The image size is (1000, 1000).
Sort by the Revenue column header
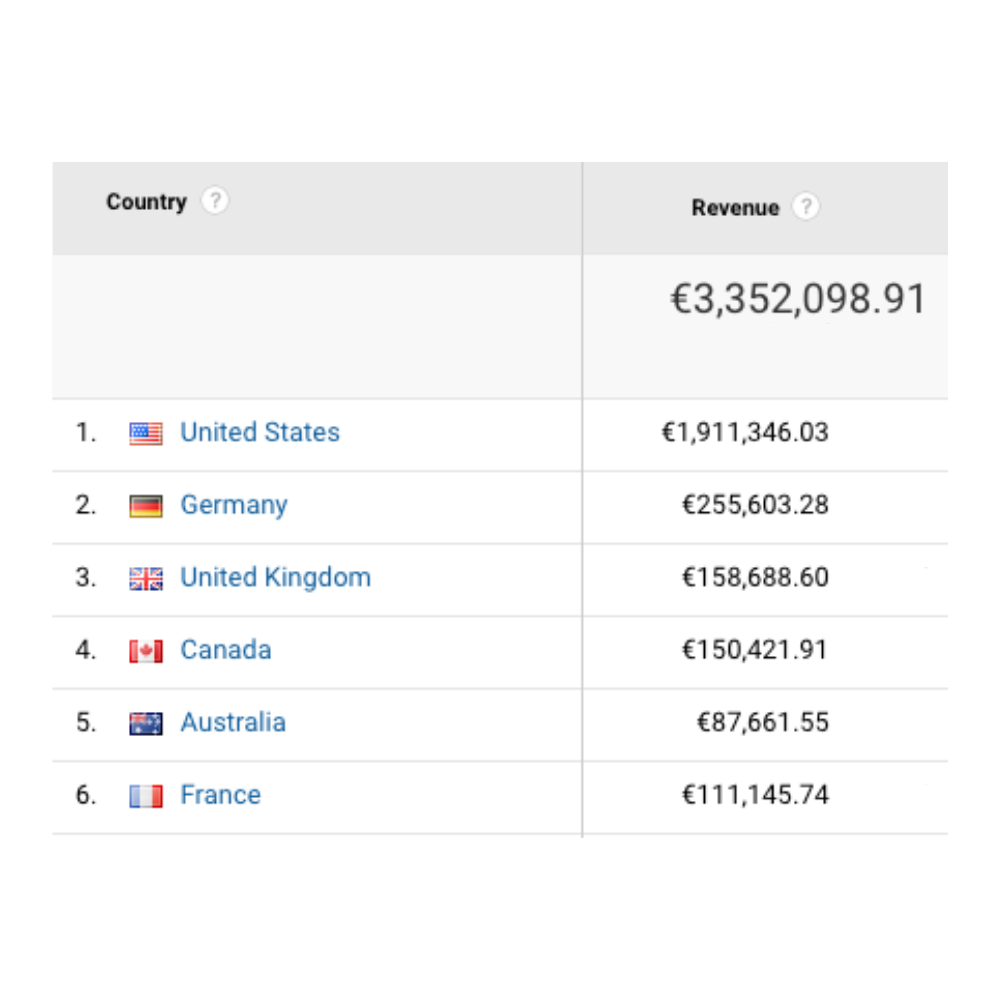735,207
